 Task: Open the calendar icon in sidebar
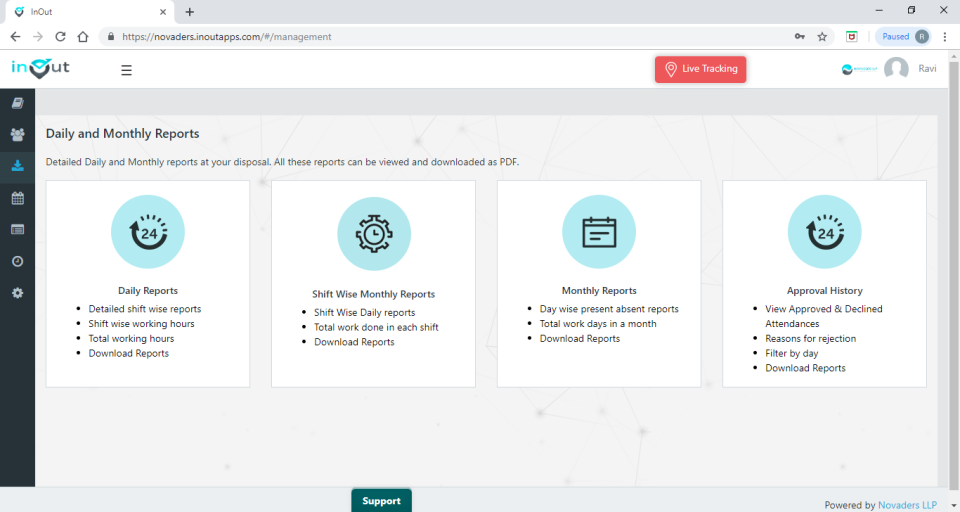18,198
